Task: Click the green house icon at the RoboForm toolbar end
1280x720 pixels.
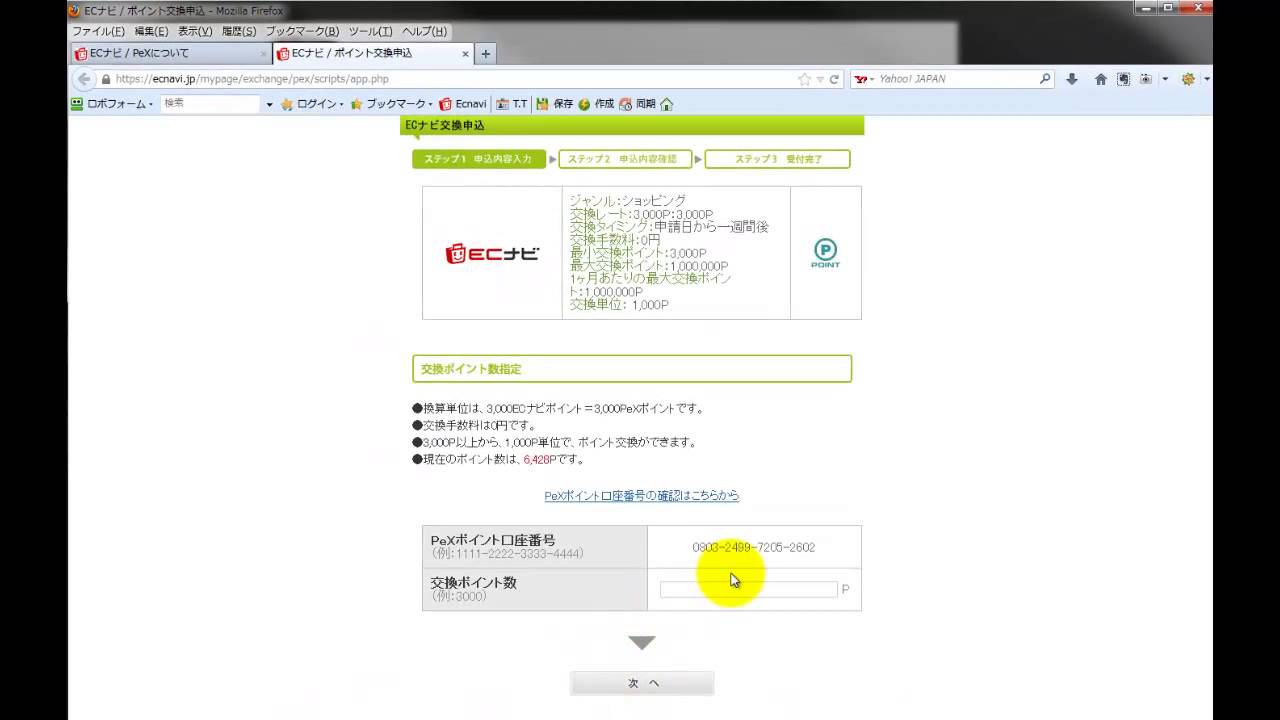Action: (667, 104)
